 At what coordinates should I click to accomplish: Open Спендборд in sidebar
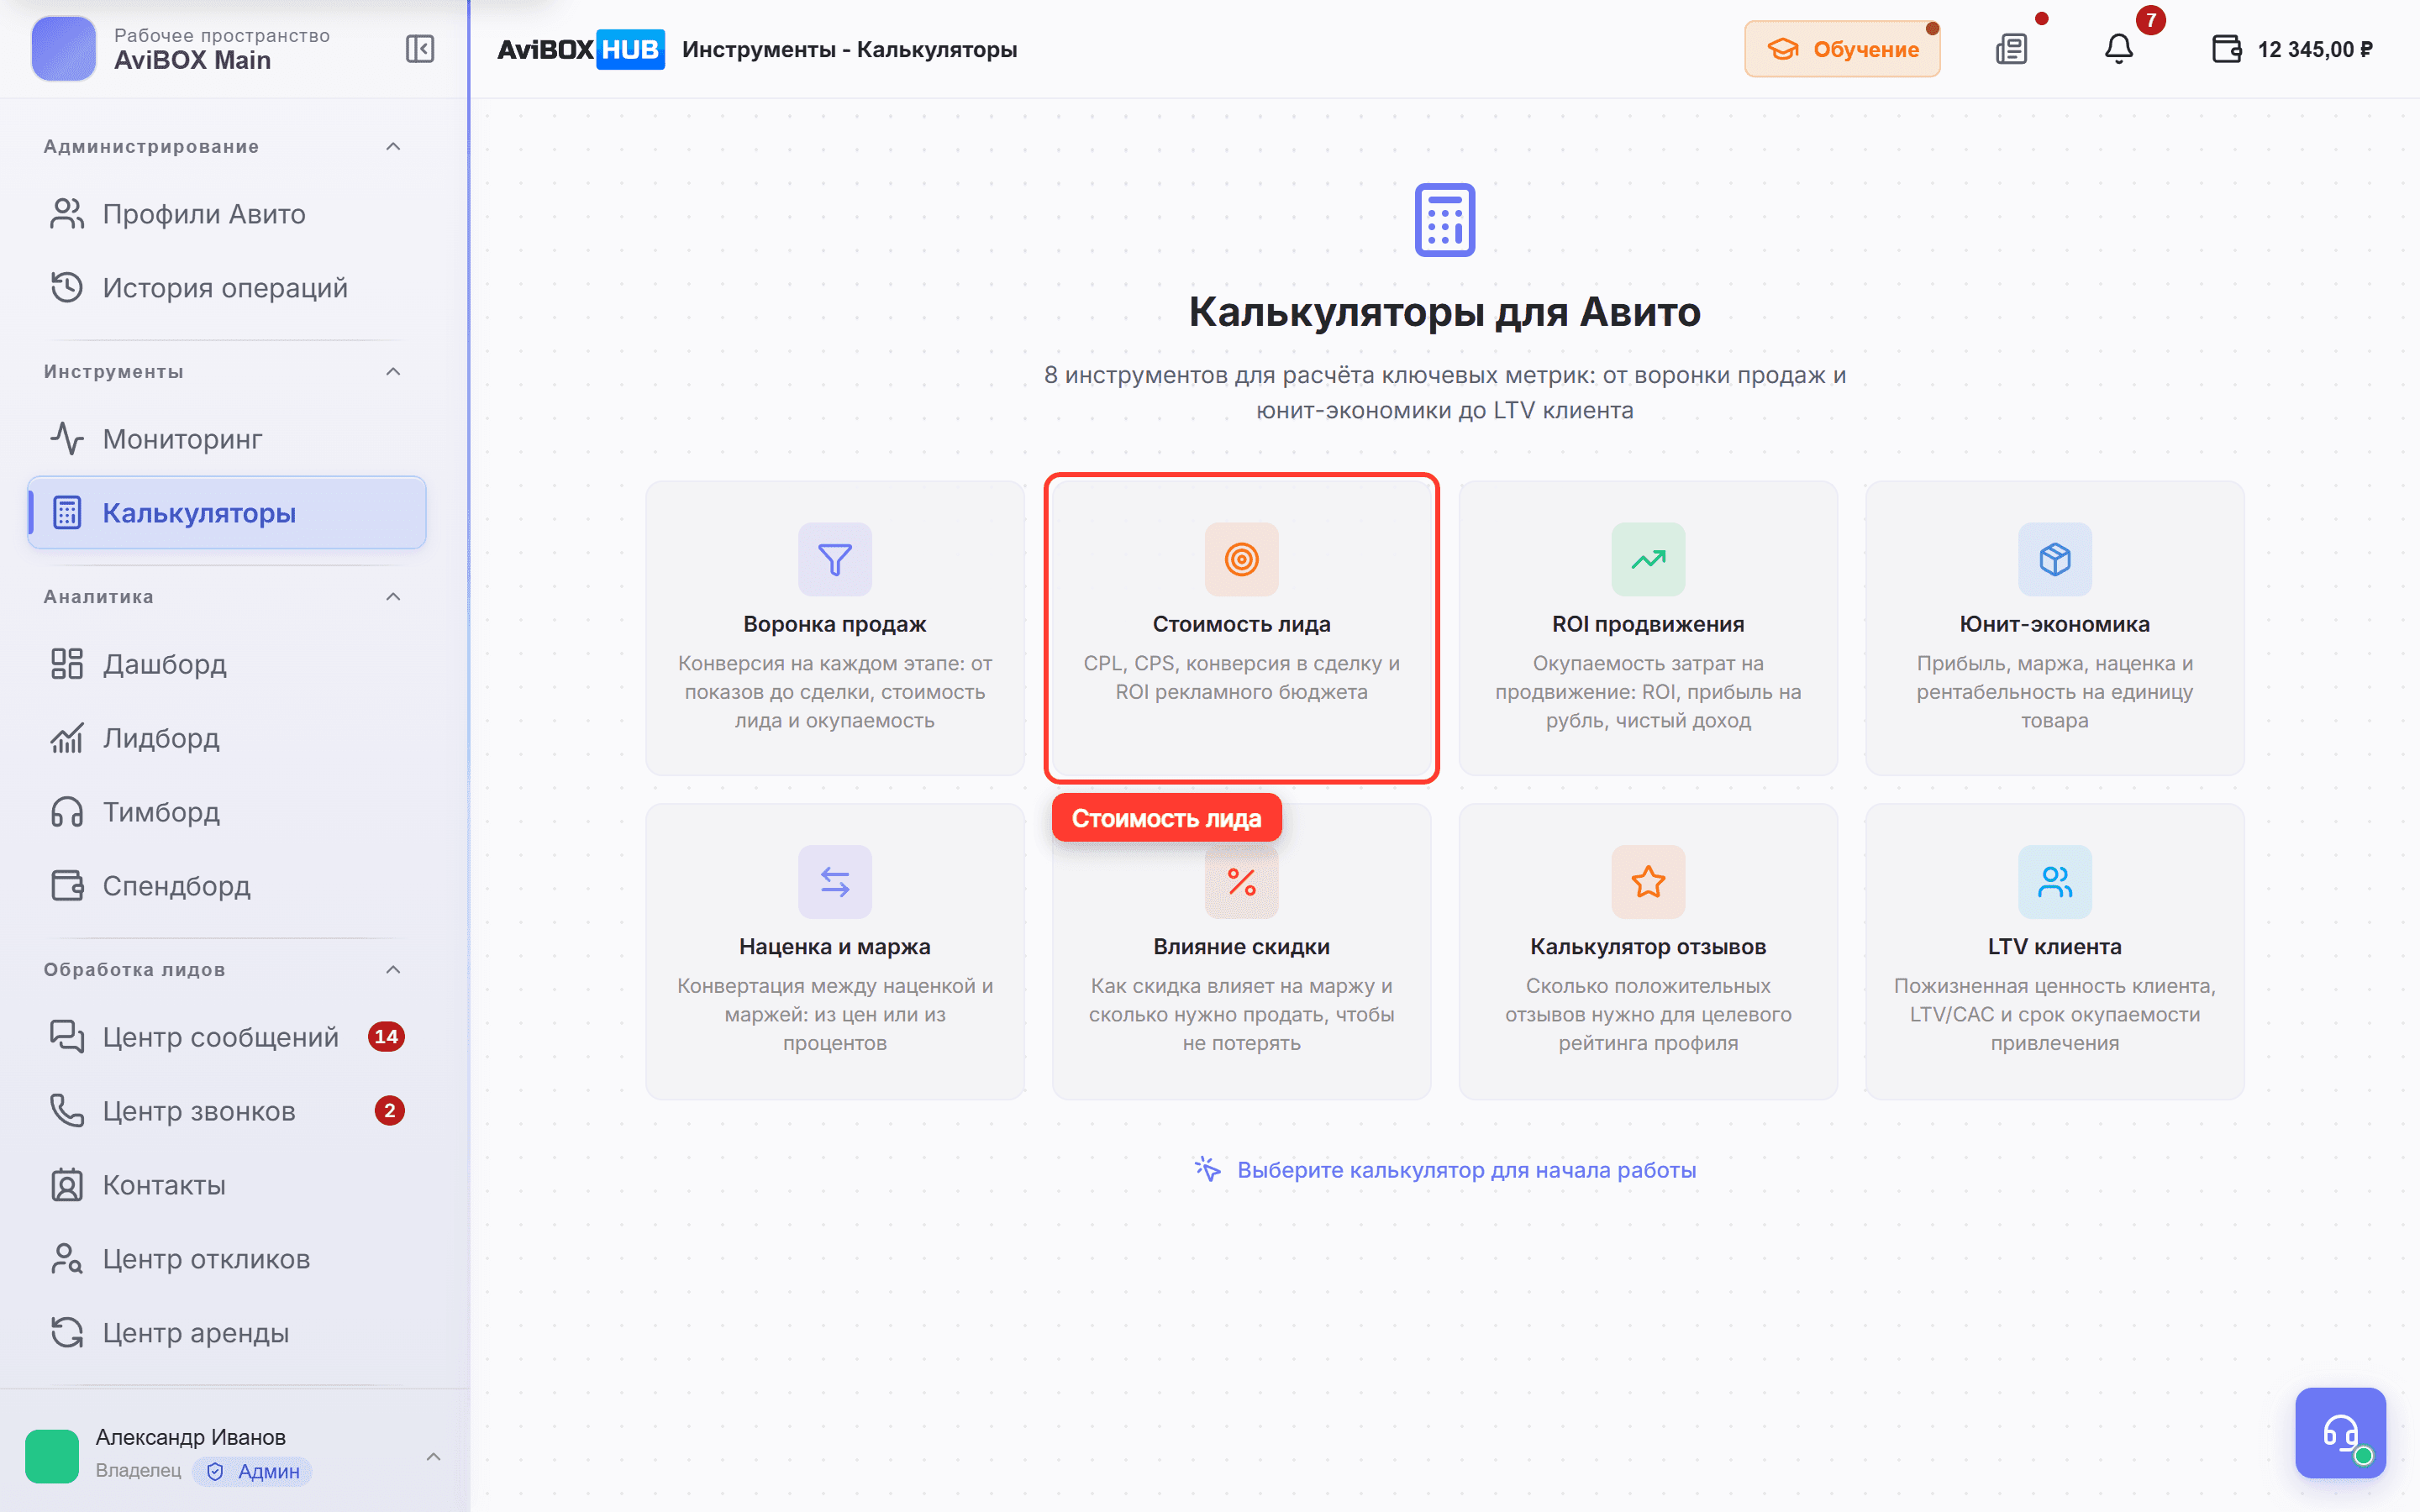(227, 886)
